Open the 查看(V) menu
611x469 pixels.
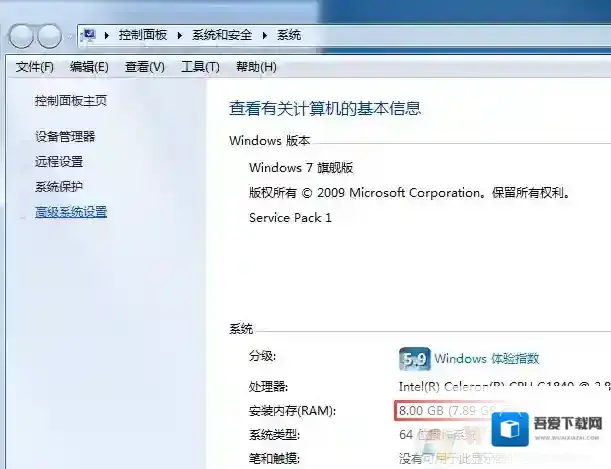point(145,67)
